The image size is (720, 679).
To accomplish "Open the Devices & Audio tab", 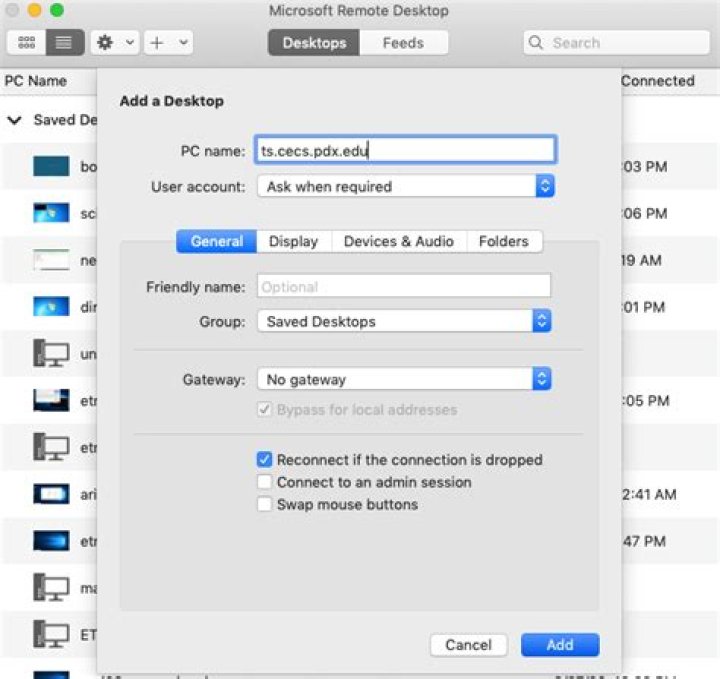I will (x=399, y=241).
